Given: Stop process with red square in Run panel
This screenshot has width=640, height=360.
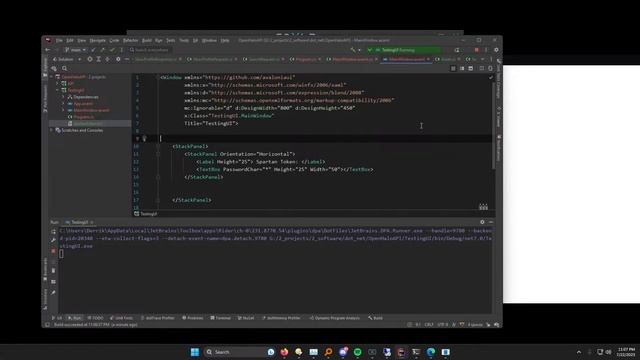Looking at the screenshot, I should 53,251.
